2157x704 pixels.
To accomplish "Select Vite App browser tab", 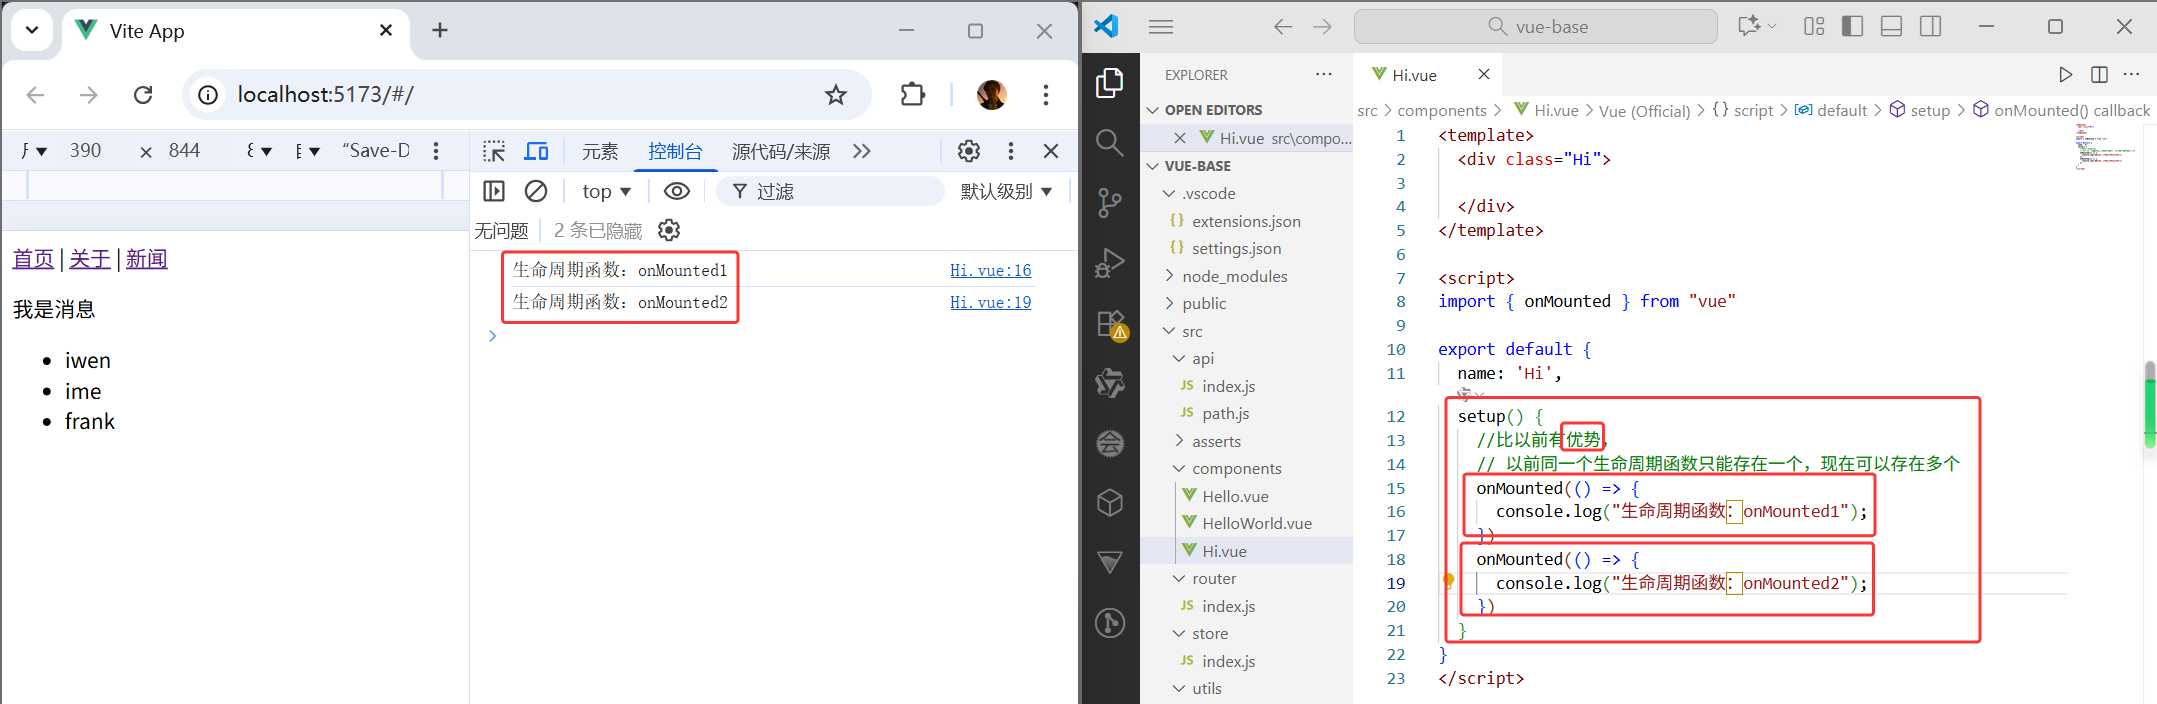I will (x=235, y=31).
